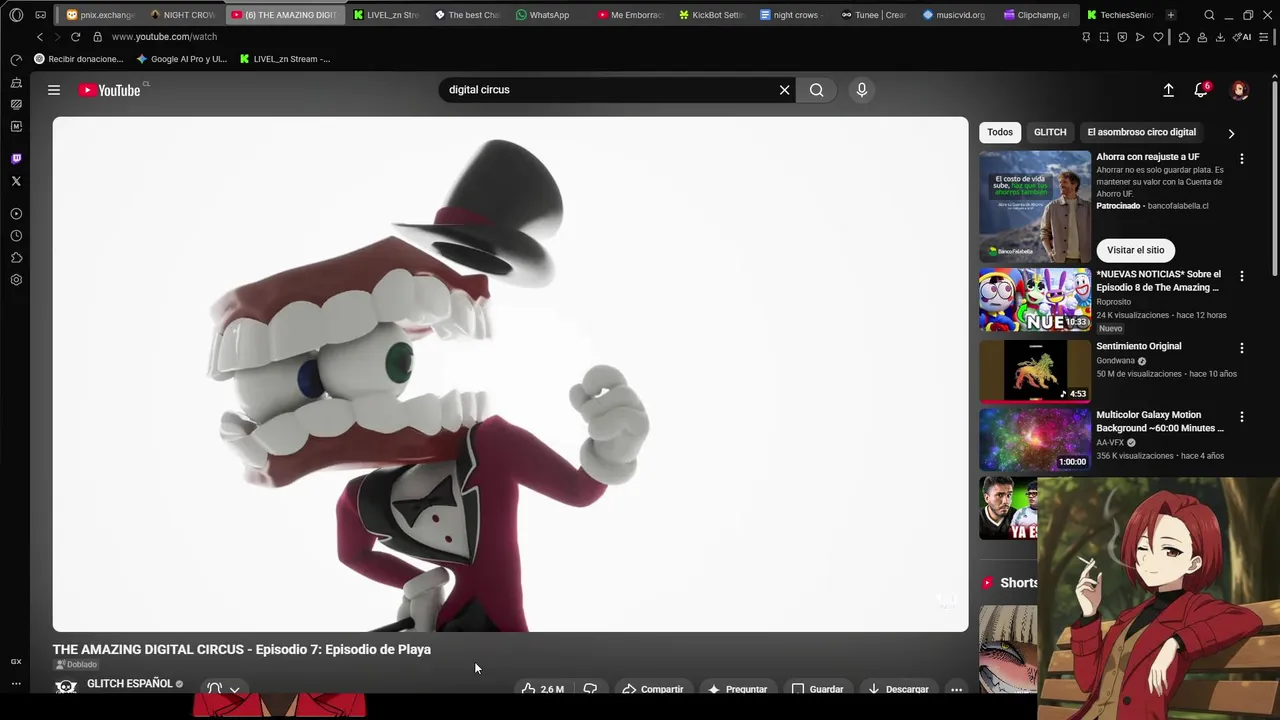Open the 'LIVEL_zn Stream' bookmark
The image size is (1280, 720).
pos(285,59)
